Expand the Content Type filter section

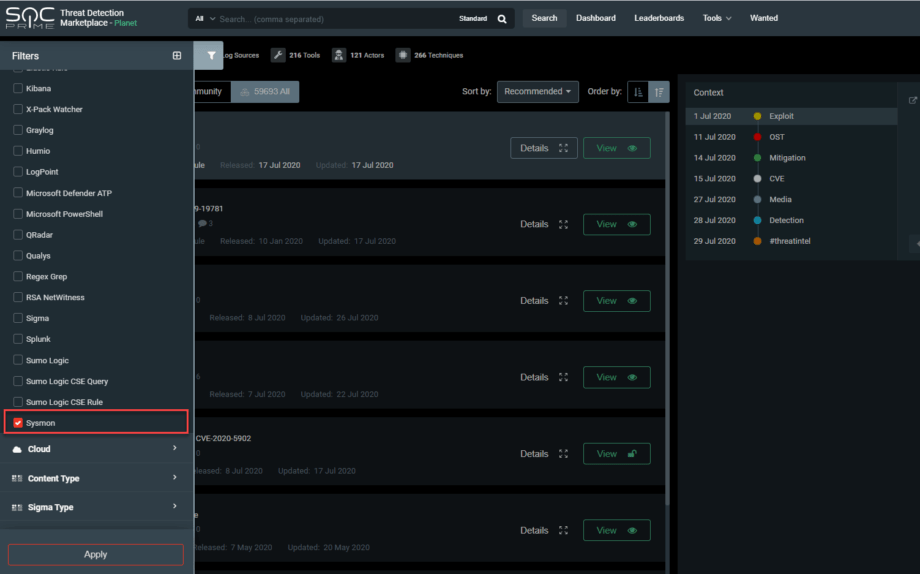96,478
